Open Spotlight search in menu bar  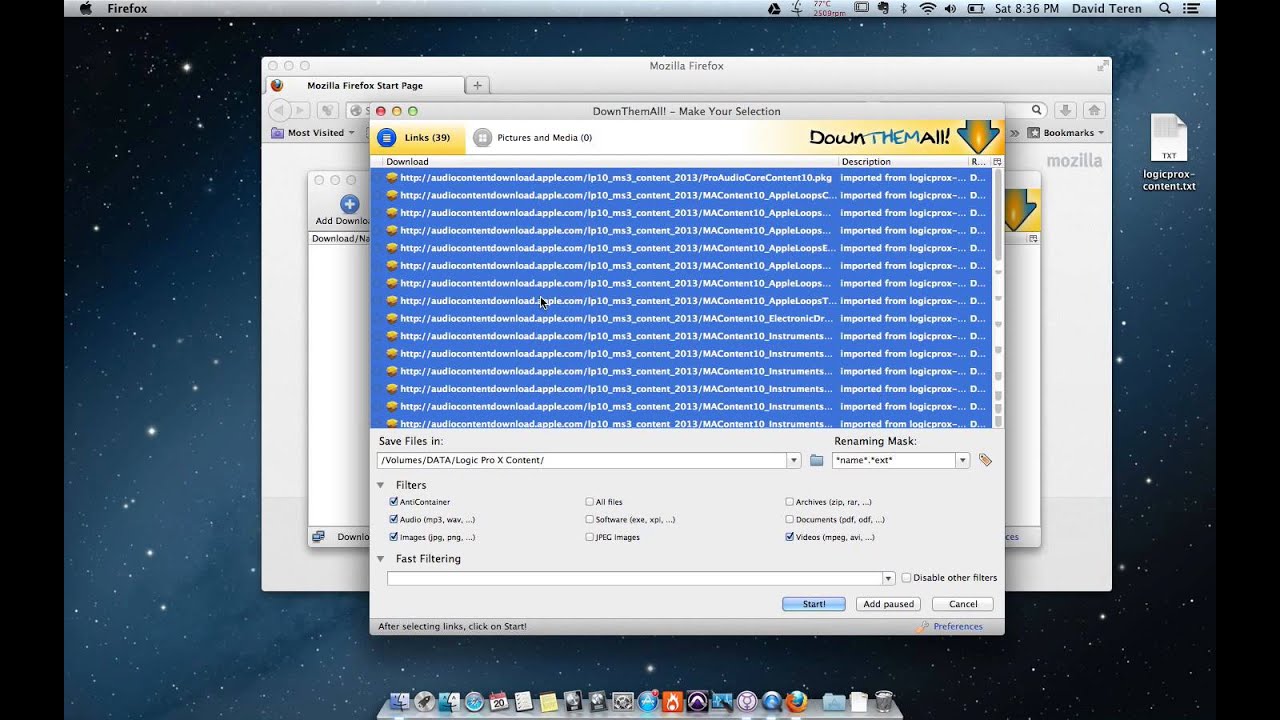[1165, 8]
